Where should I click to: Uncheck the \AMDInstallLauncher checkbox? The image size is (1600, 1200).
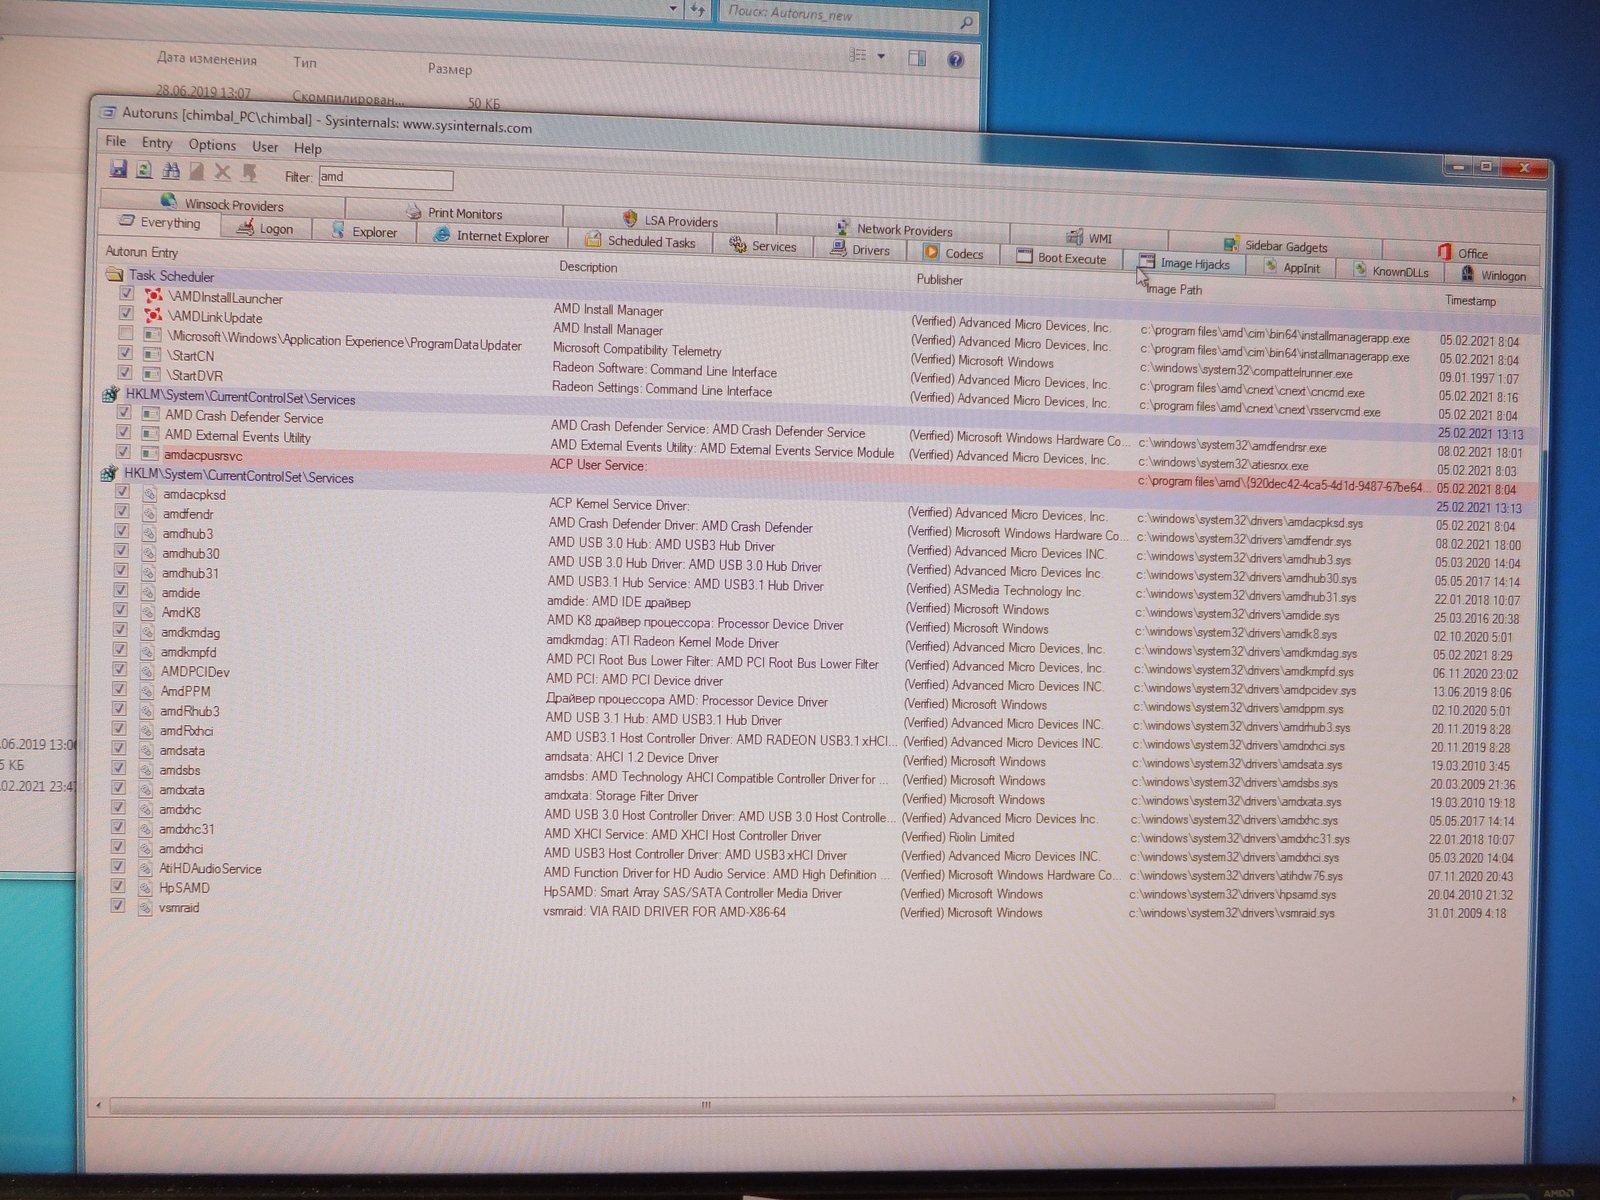pos(126,293)
